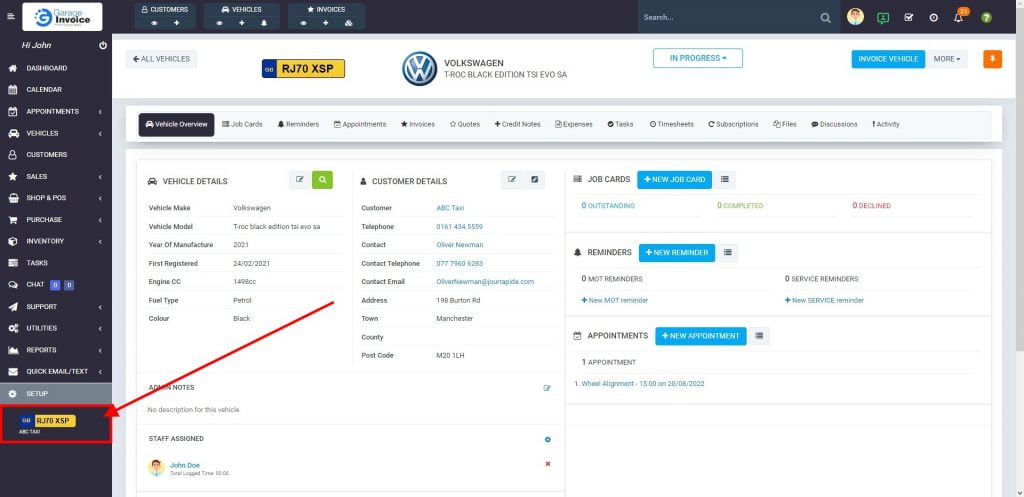The height and width of the screenshot is (497, 1024).
Task: Show reminders list view icon
Action: pyautogui.click(x=728, y=253)
